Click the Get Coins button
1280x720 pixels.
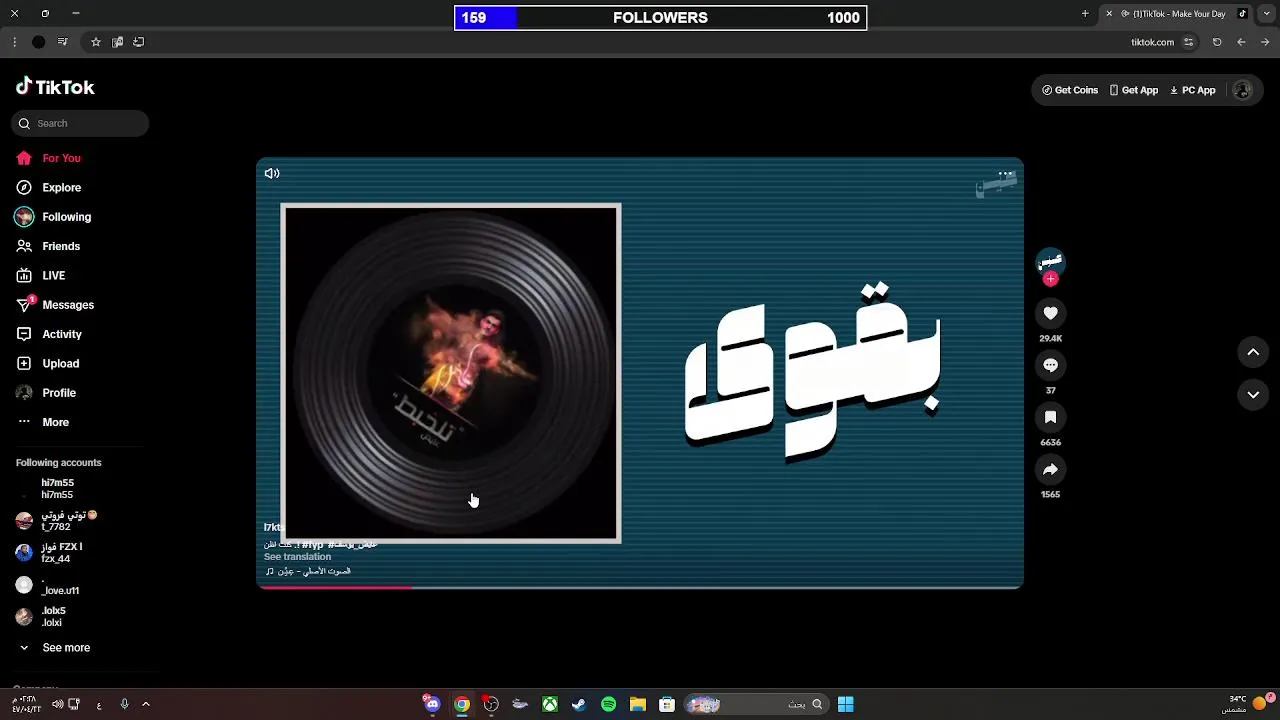click(x=1070, y=90)
